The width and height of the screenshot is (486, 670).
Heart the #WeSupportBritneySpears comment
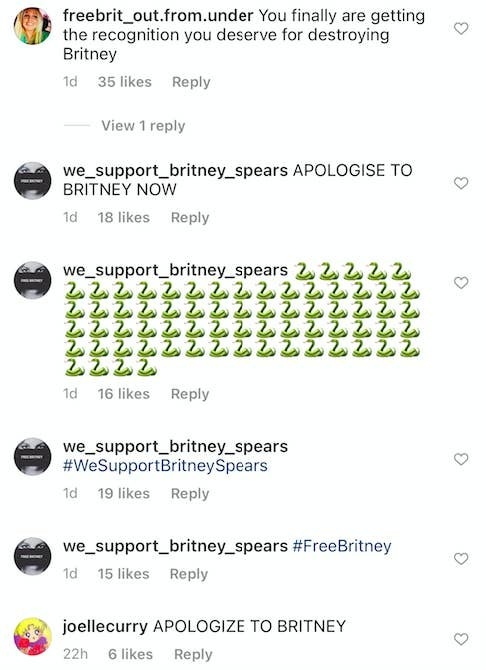[x=461, y=459]
